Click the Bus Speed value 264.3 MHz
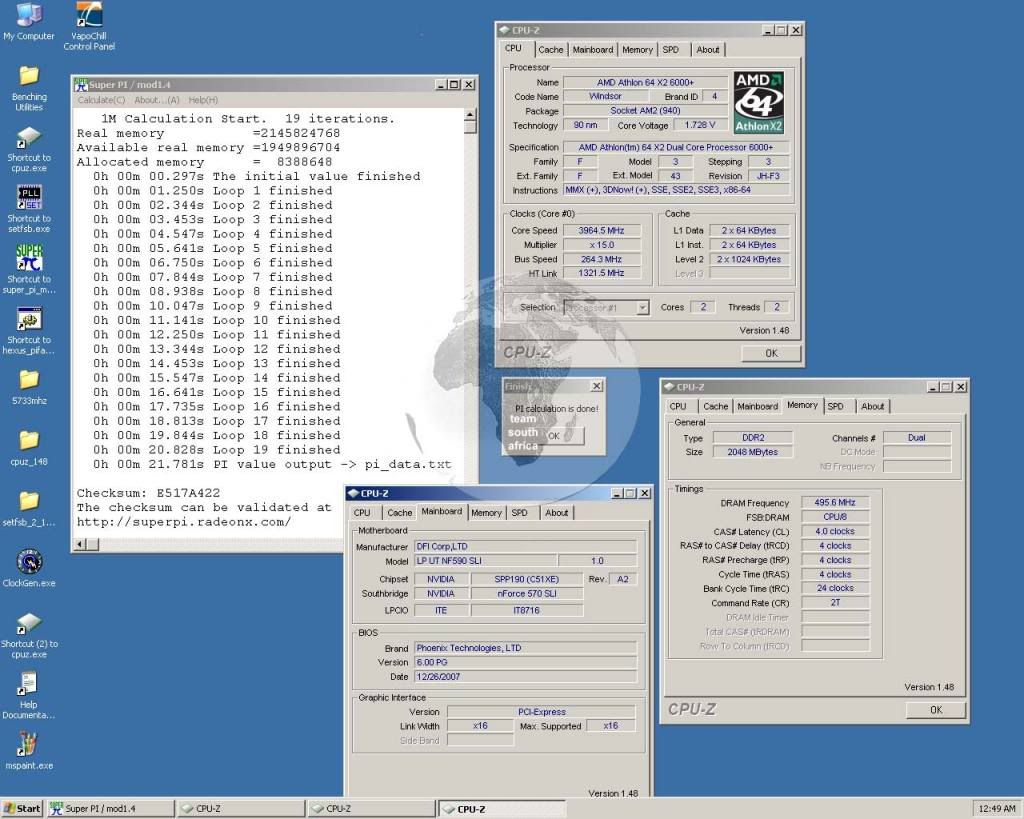This screenshot has width=1024, height=819. pyautogui.click(x=601, y=259)
